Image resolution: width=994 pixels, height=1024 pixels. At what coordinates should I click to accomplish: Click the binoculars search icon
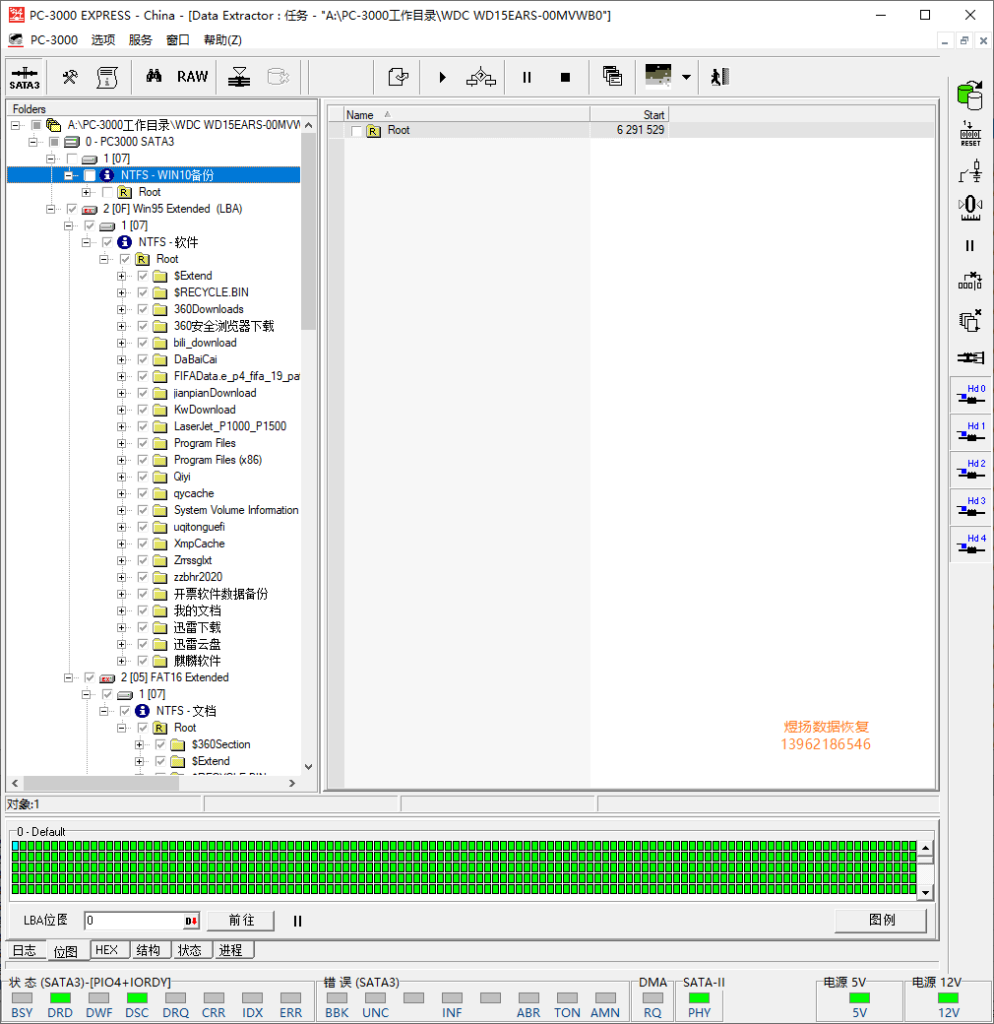pyautogui.click(x=154, y=77)
